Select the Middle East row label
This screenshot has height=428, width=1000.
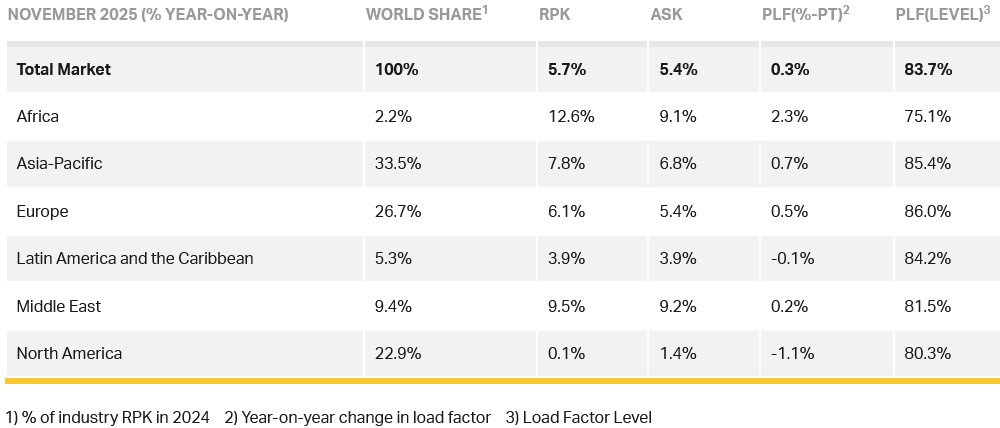tap(59, 306)
